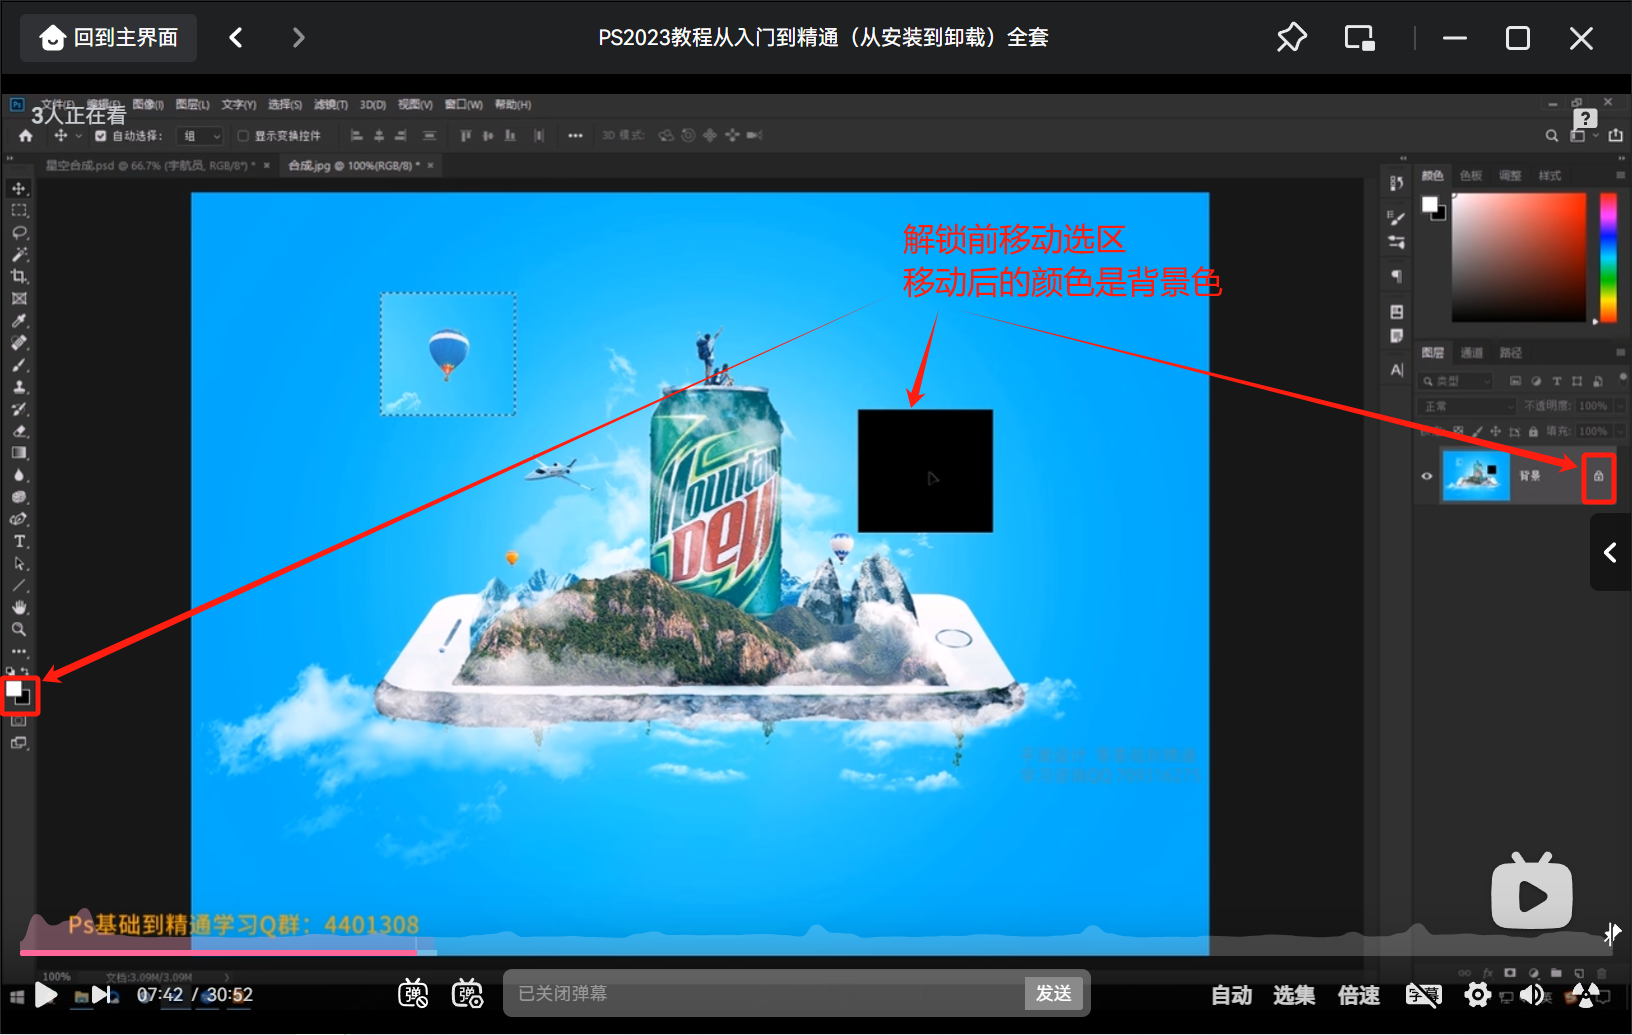Select the Lasso tool
This screenshot has width=1632, height=1035.
coord(19,232)
